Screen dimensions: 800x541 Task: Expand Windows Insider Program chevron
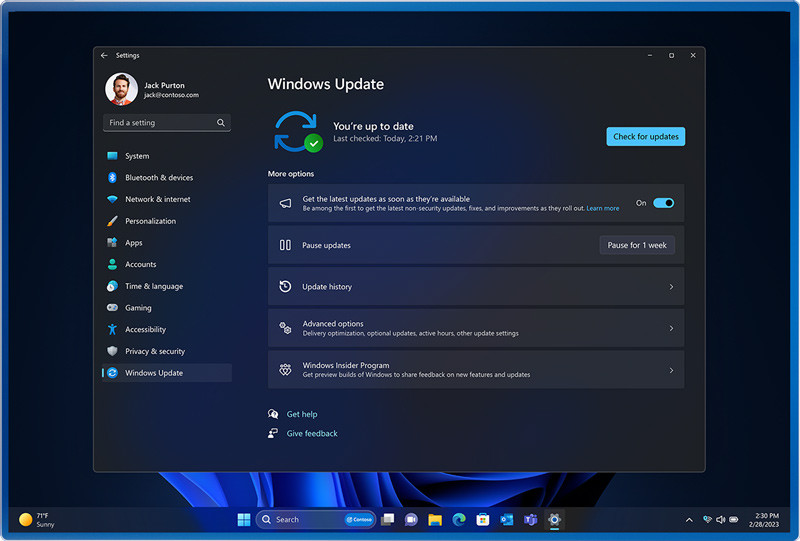tap(671, 370)
